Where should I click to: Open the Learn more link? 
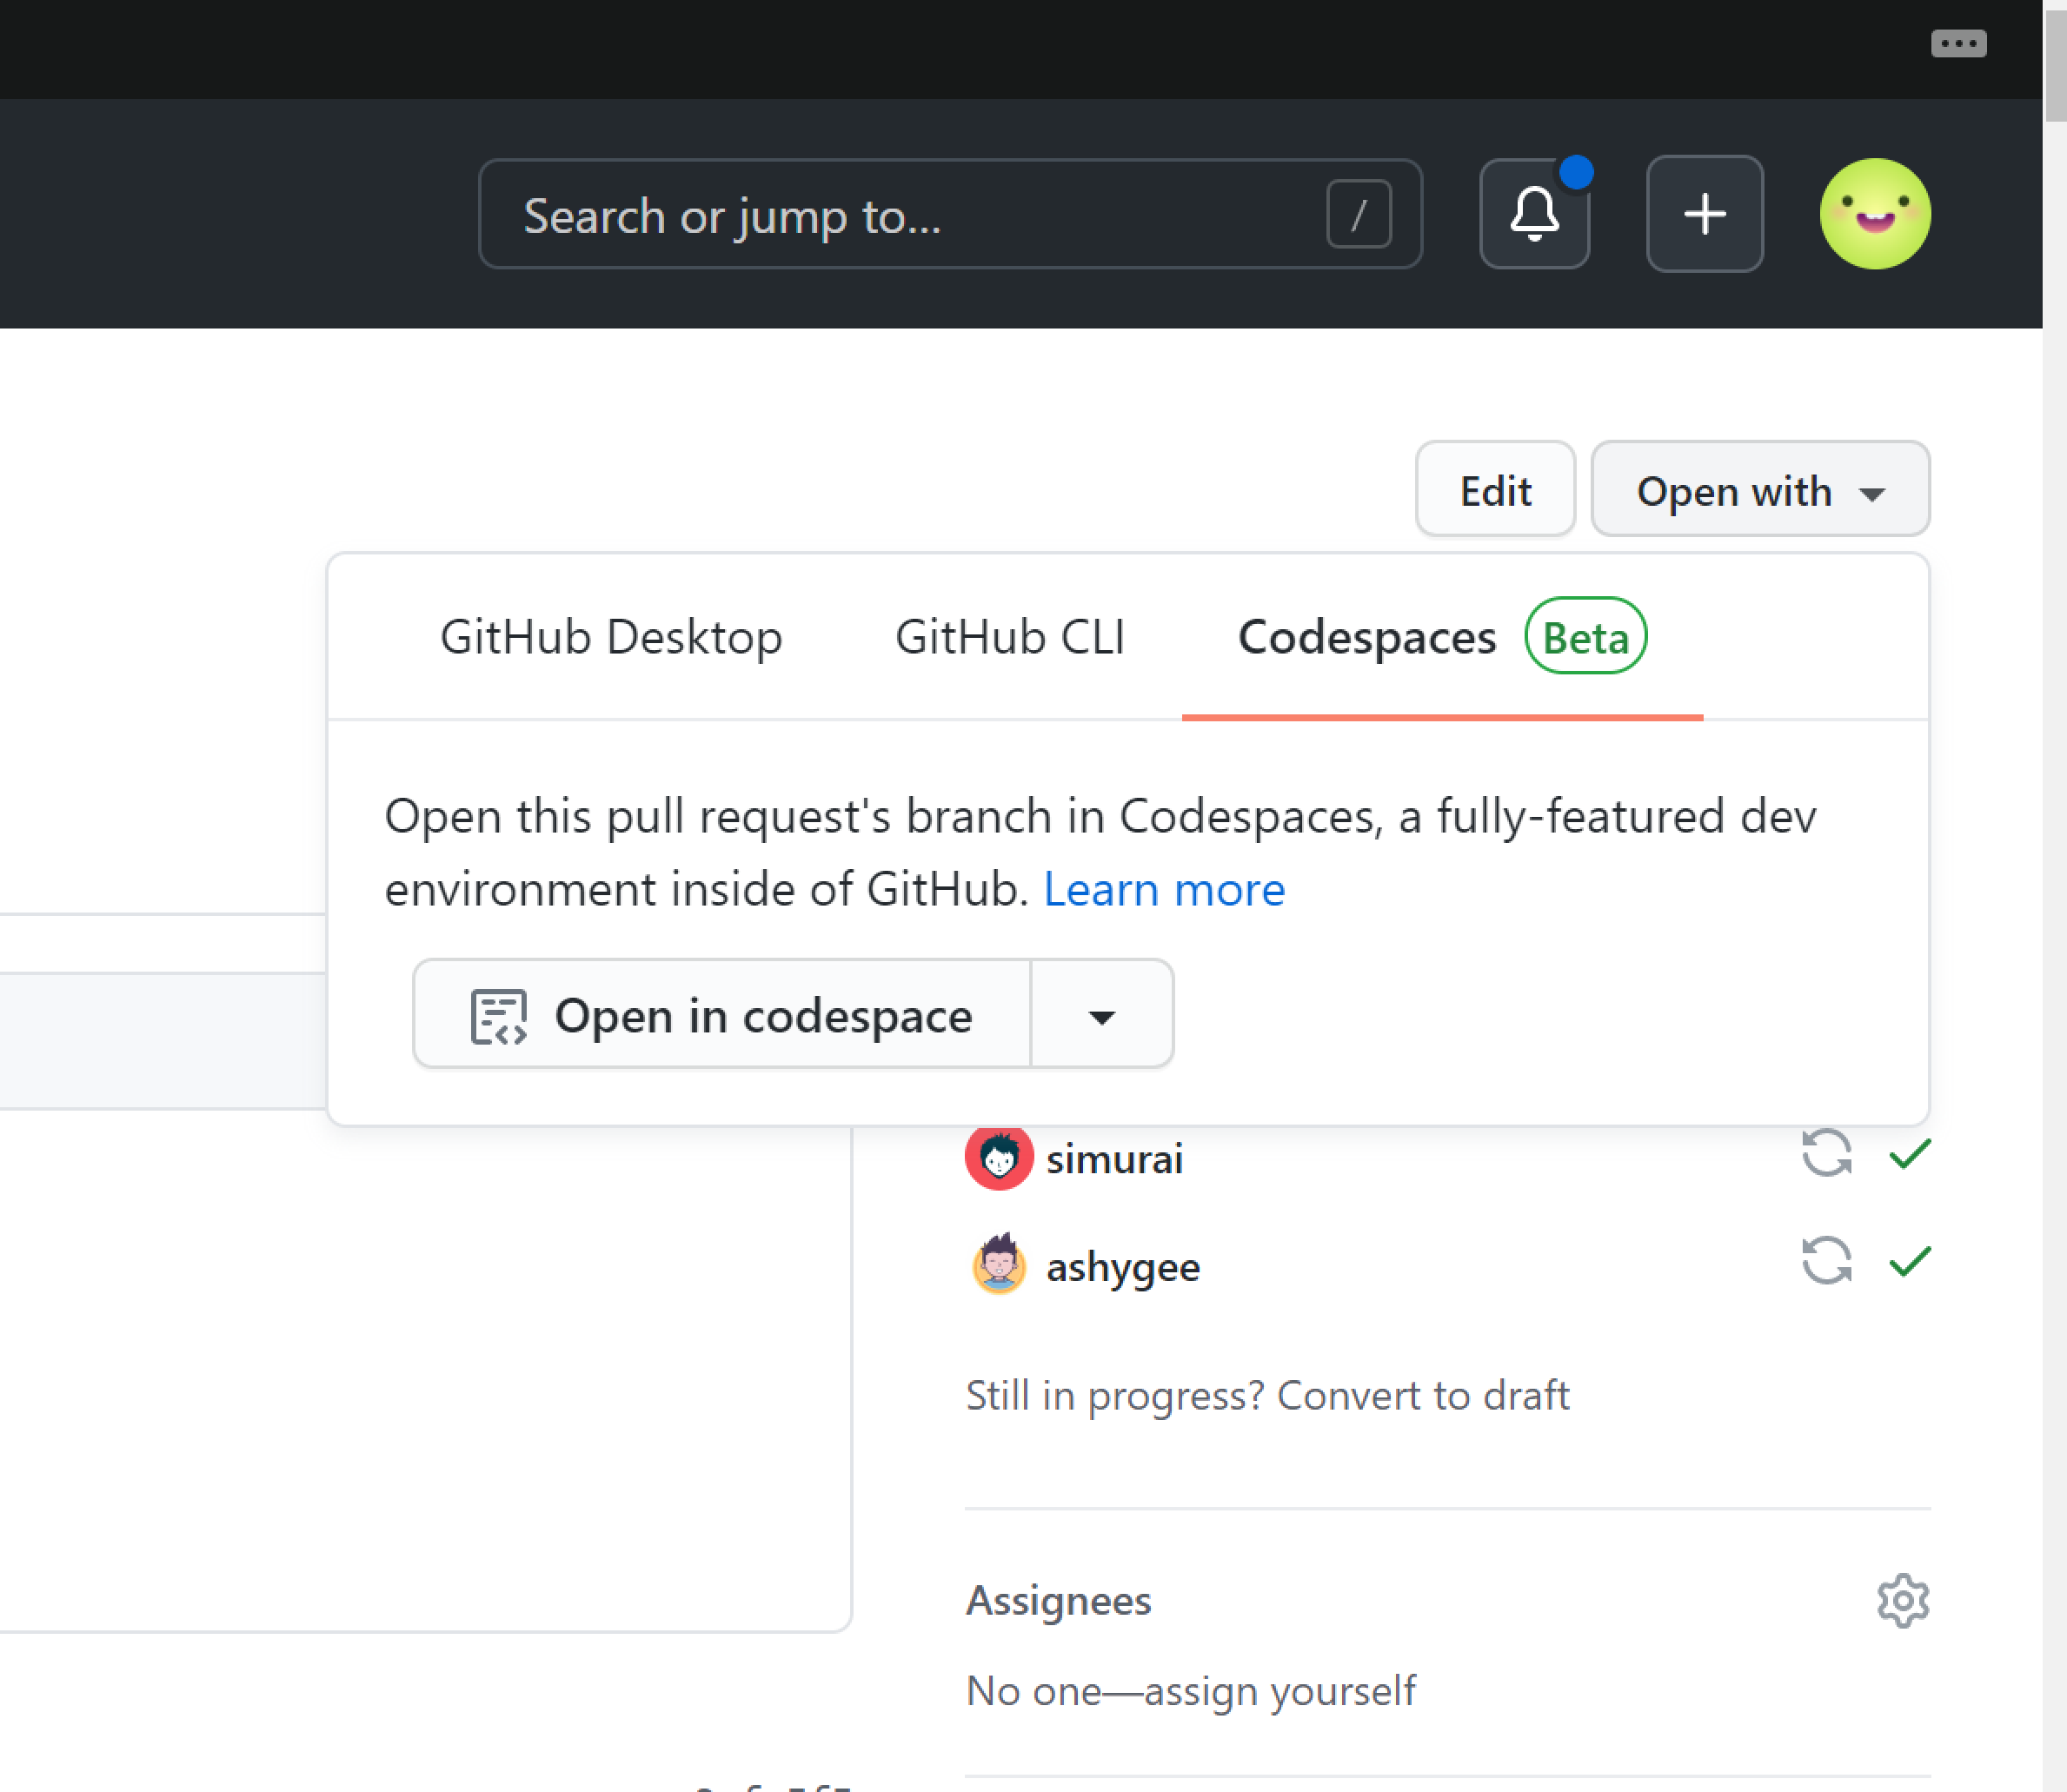click(1165, 889)
